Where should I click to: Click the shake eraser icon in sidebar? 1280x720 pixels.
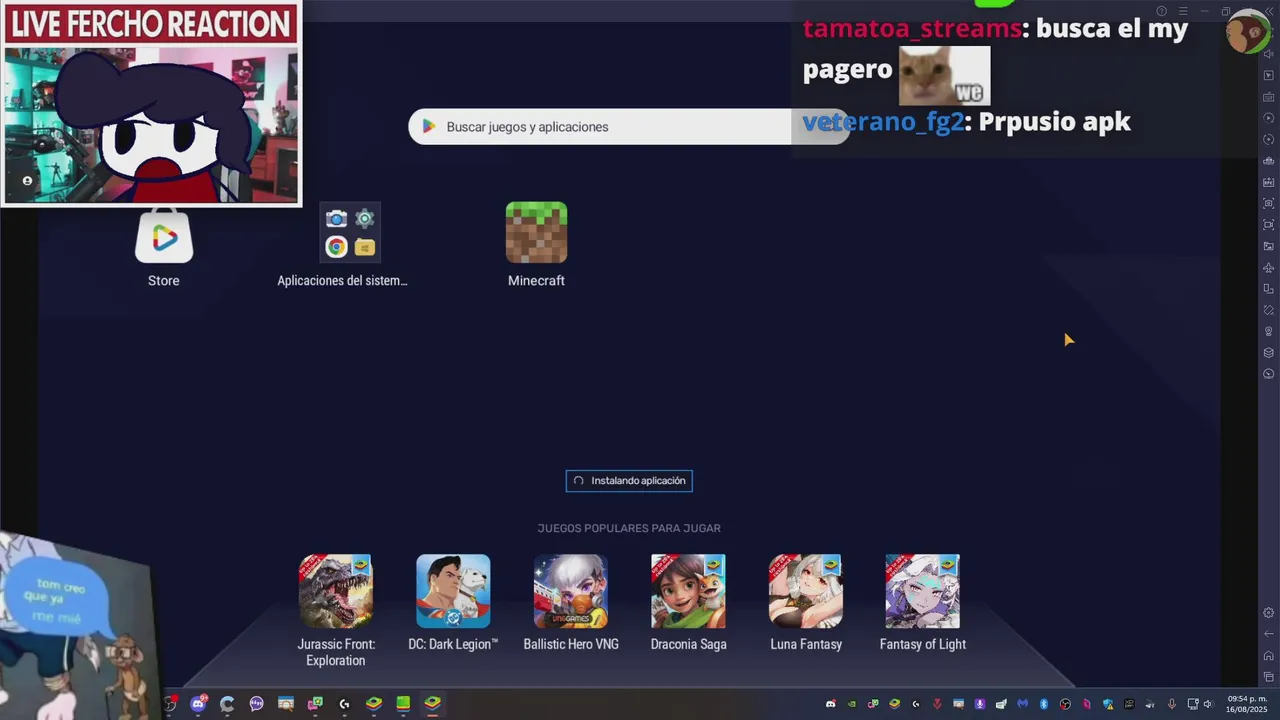tap(1269, 310)
